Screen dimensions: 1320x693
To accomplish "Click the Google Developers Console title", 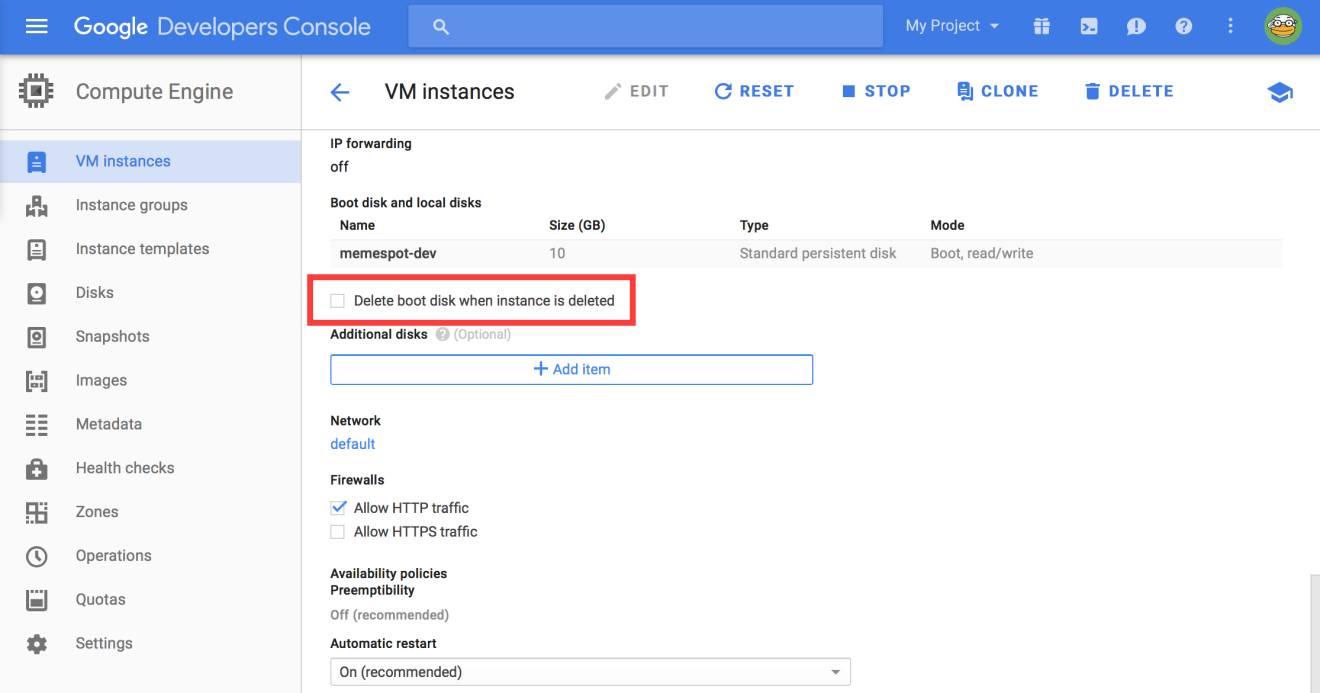I will click(222, 27).
